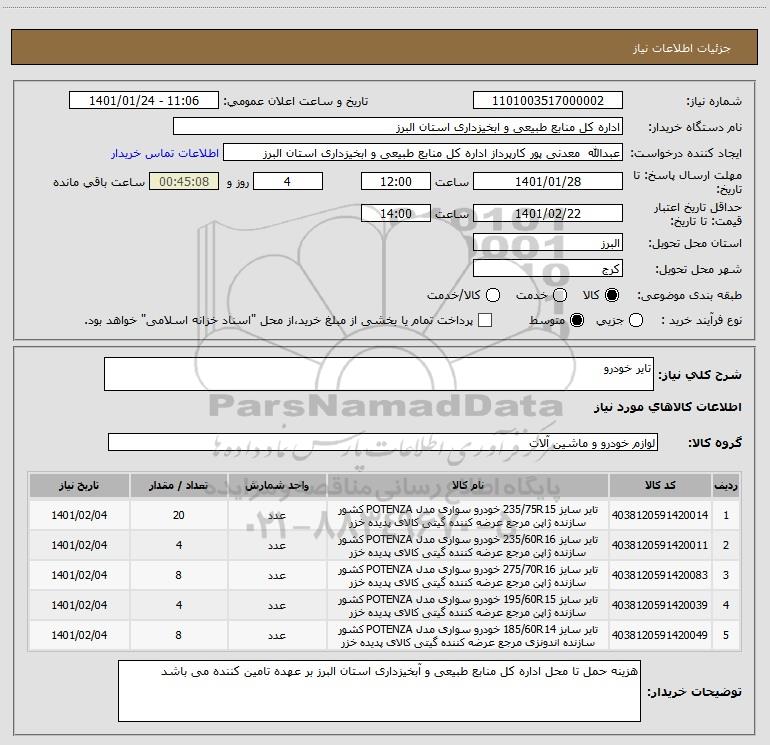Viewport: 770px width, 745px height.
Task: Click the general description box تایر خودرو
Action: pos(379,374)
